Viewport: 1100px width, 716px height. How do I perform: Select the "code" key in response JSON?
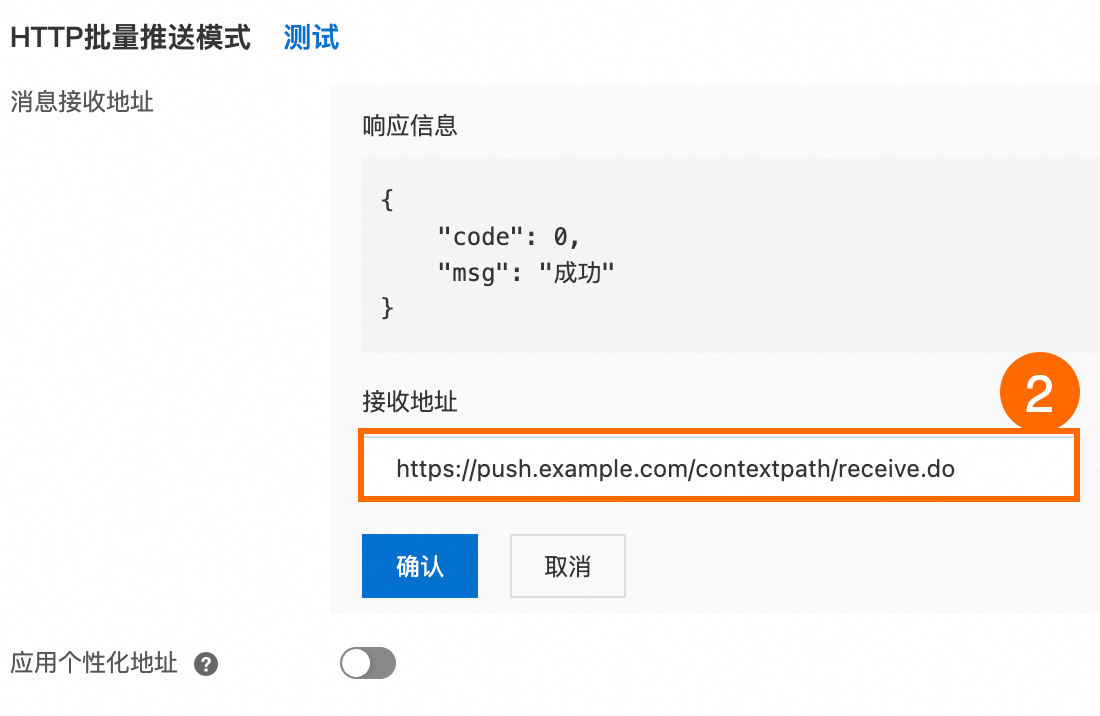click(x=480, y=237)
